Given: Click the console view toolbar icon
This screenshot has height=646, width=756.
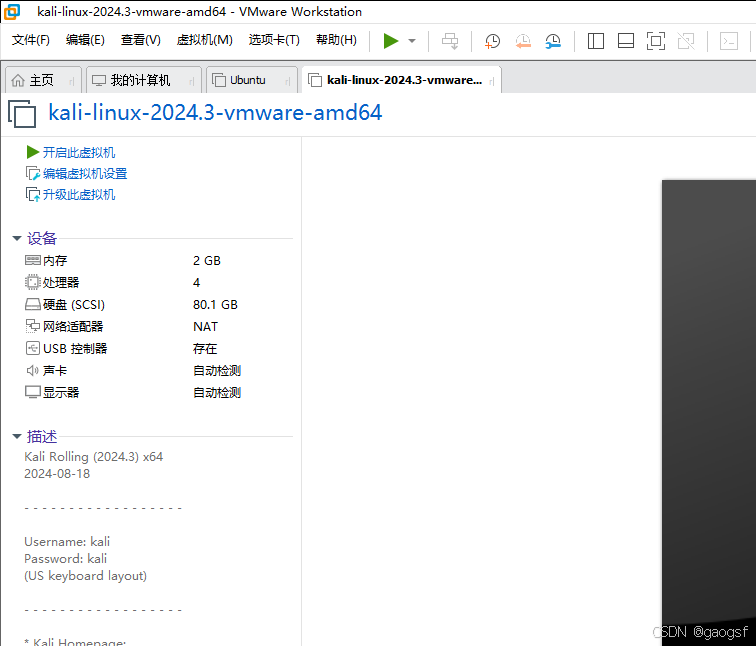Looking at the screenshot, I should (x=729, y=41).
